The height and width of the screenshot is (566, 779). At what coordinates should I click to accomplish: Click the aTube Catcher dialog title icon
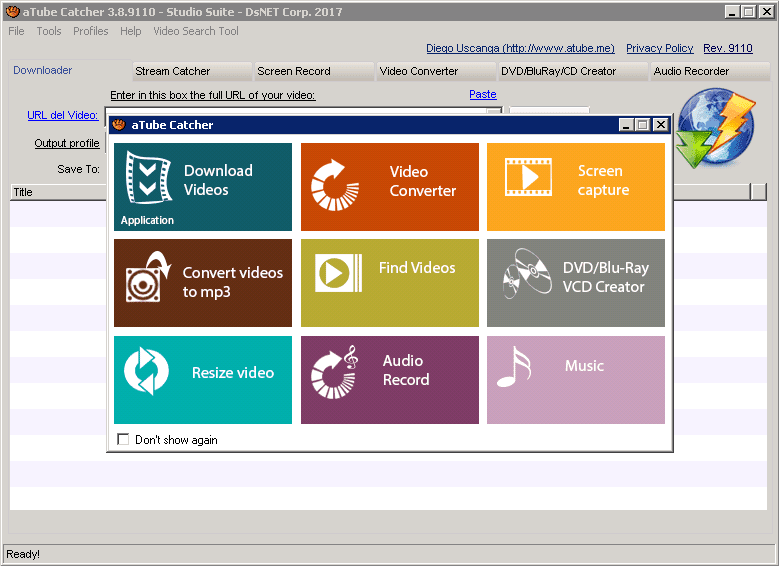coord(118,125)
